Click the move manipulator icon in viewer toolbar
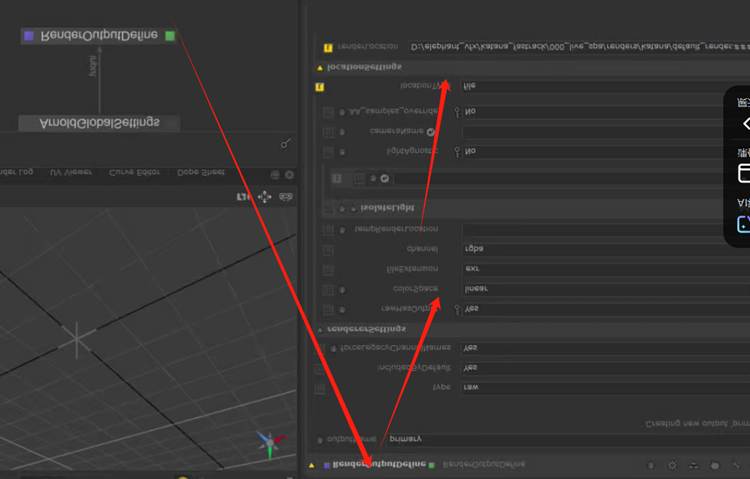This screenshot has width=750, height=479. coord(264,197)
